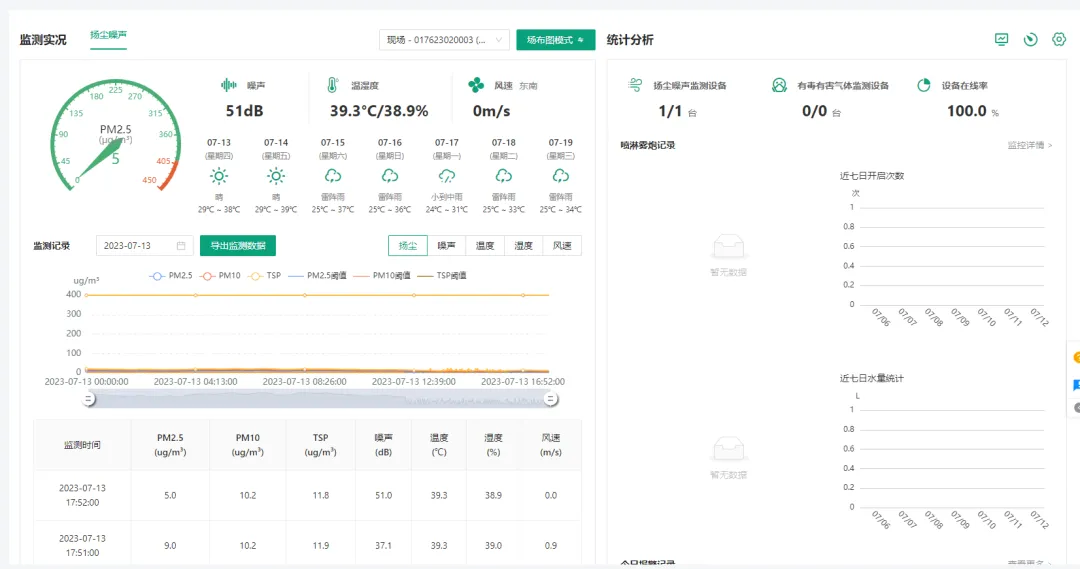Toggle the TSP阈值 legend line
Image resolution: width=1080 pixels, height=569 pixels.
tap(442, 276)
